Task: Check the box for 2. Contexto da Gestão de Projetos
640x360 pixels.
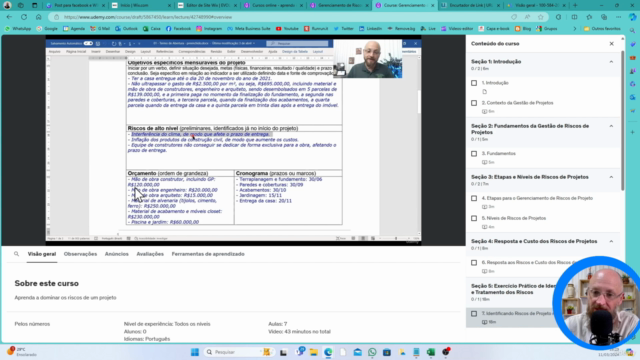Action: [474, 103]
